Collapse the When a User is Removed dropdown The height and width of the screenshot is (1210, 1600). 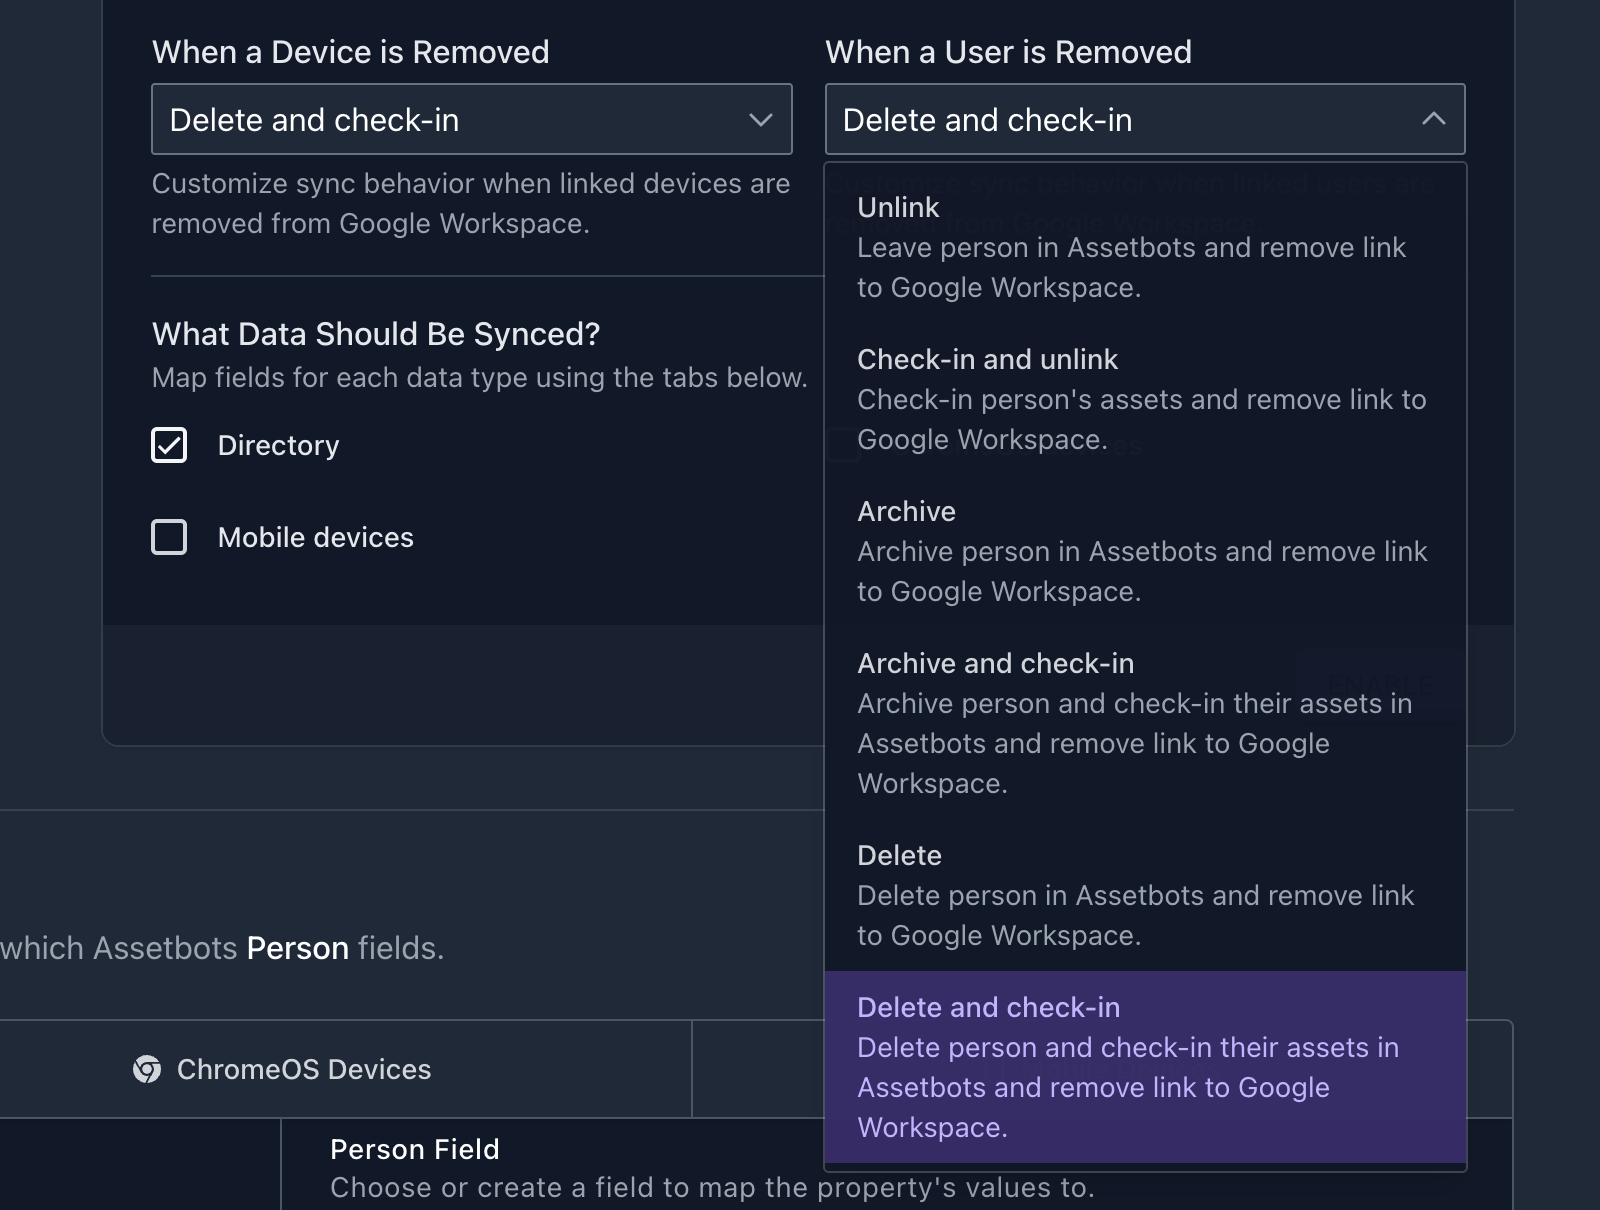click(x=1145, y=119)
